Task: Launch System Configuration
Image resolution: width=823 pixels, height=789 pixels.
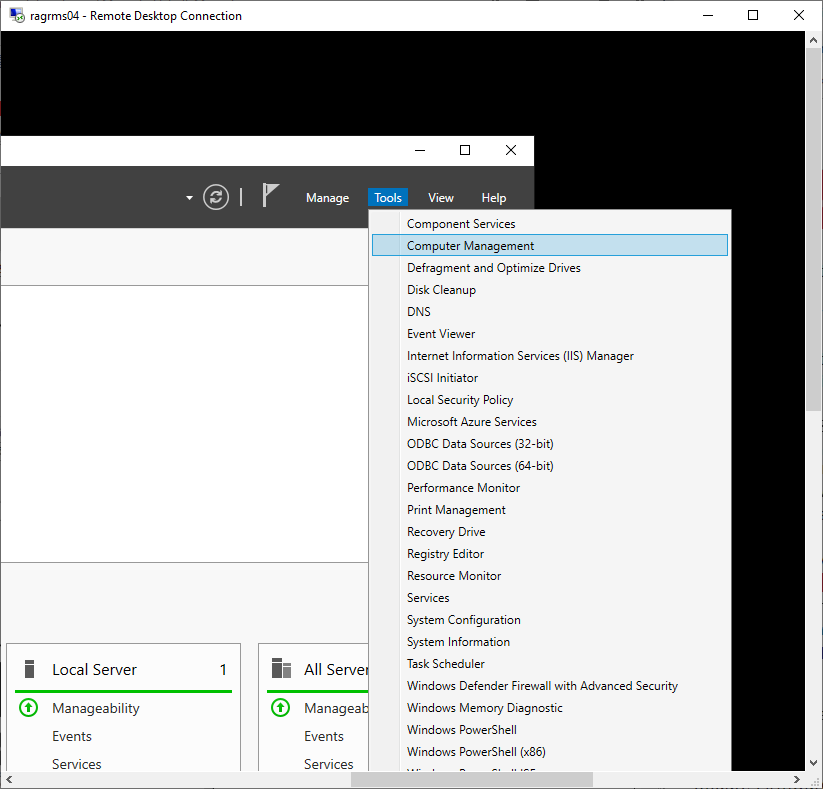Action: coord(550,620)
